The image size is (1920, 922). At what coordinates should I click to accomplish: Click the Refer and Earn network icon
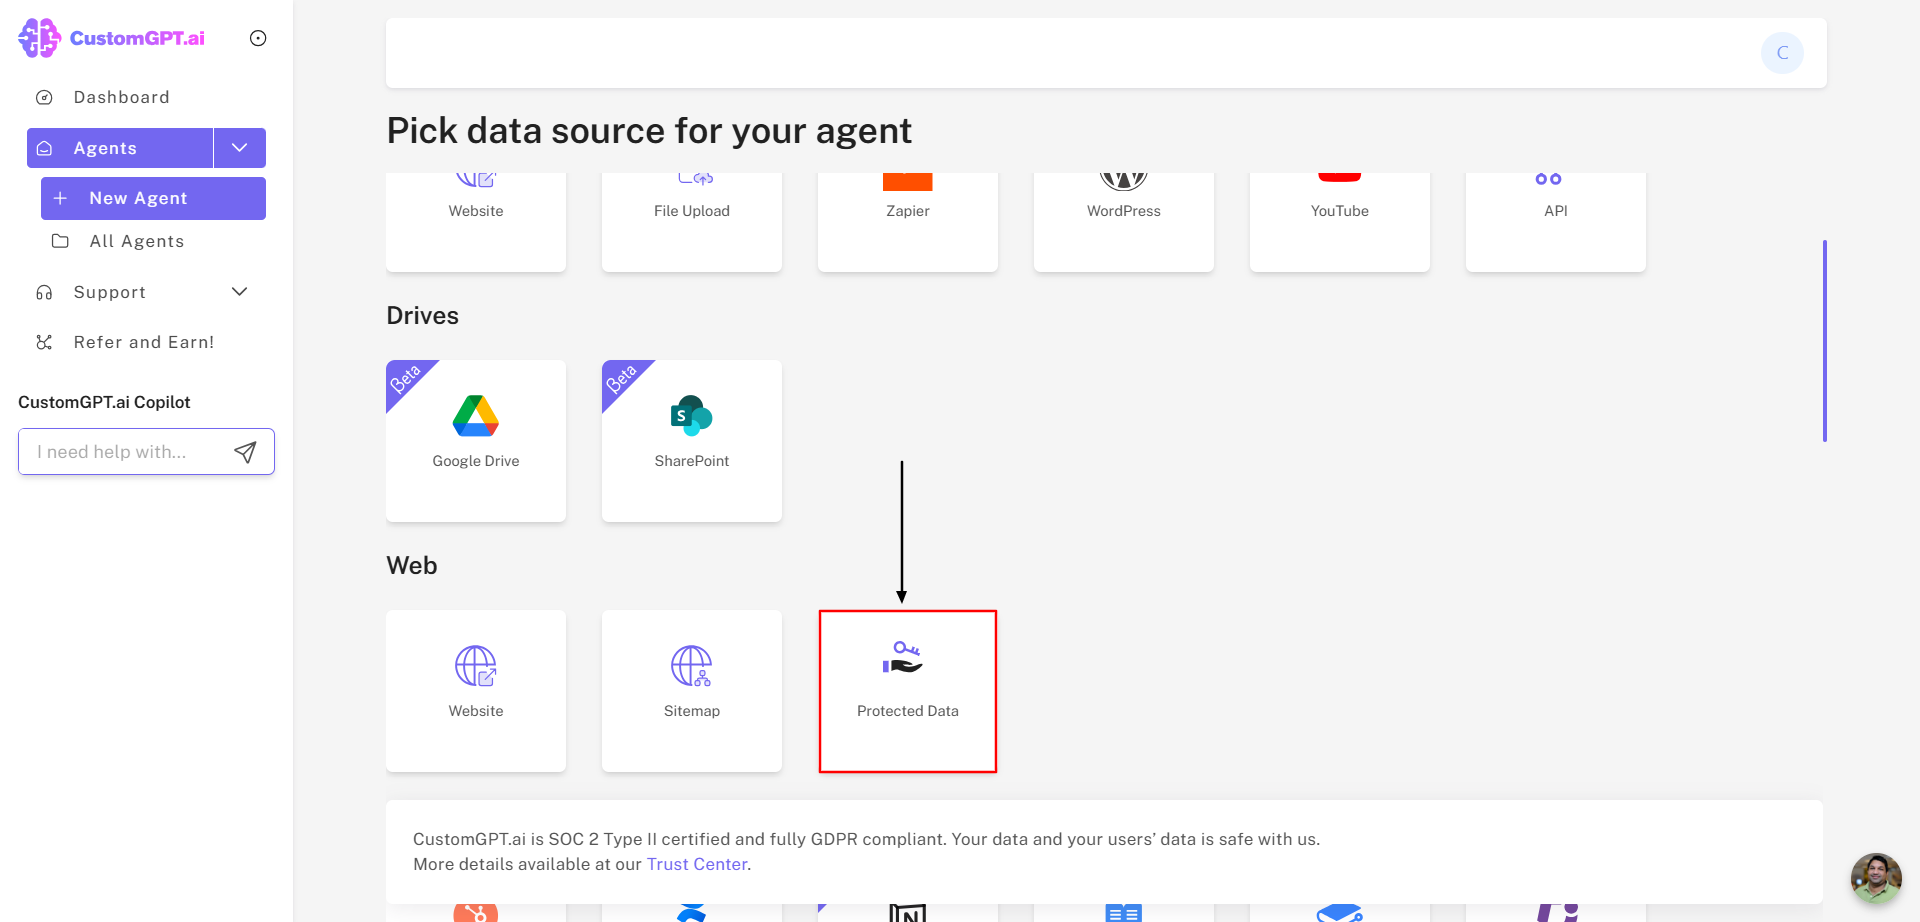pyautogui.click(x=44, y=342)
